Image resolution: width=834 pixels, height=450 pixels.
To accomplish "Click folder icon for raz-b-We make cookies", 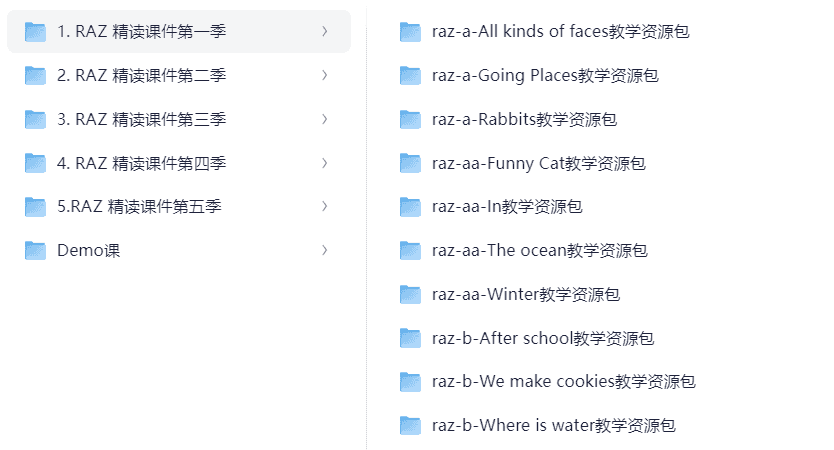I will pos(410,381).
